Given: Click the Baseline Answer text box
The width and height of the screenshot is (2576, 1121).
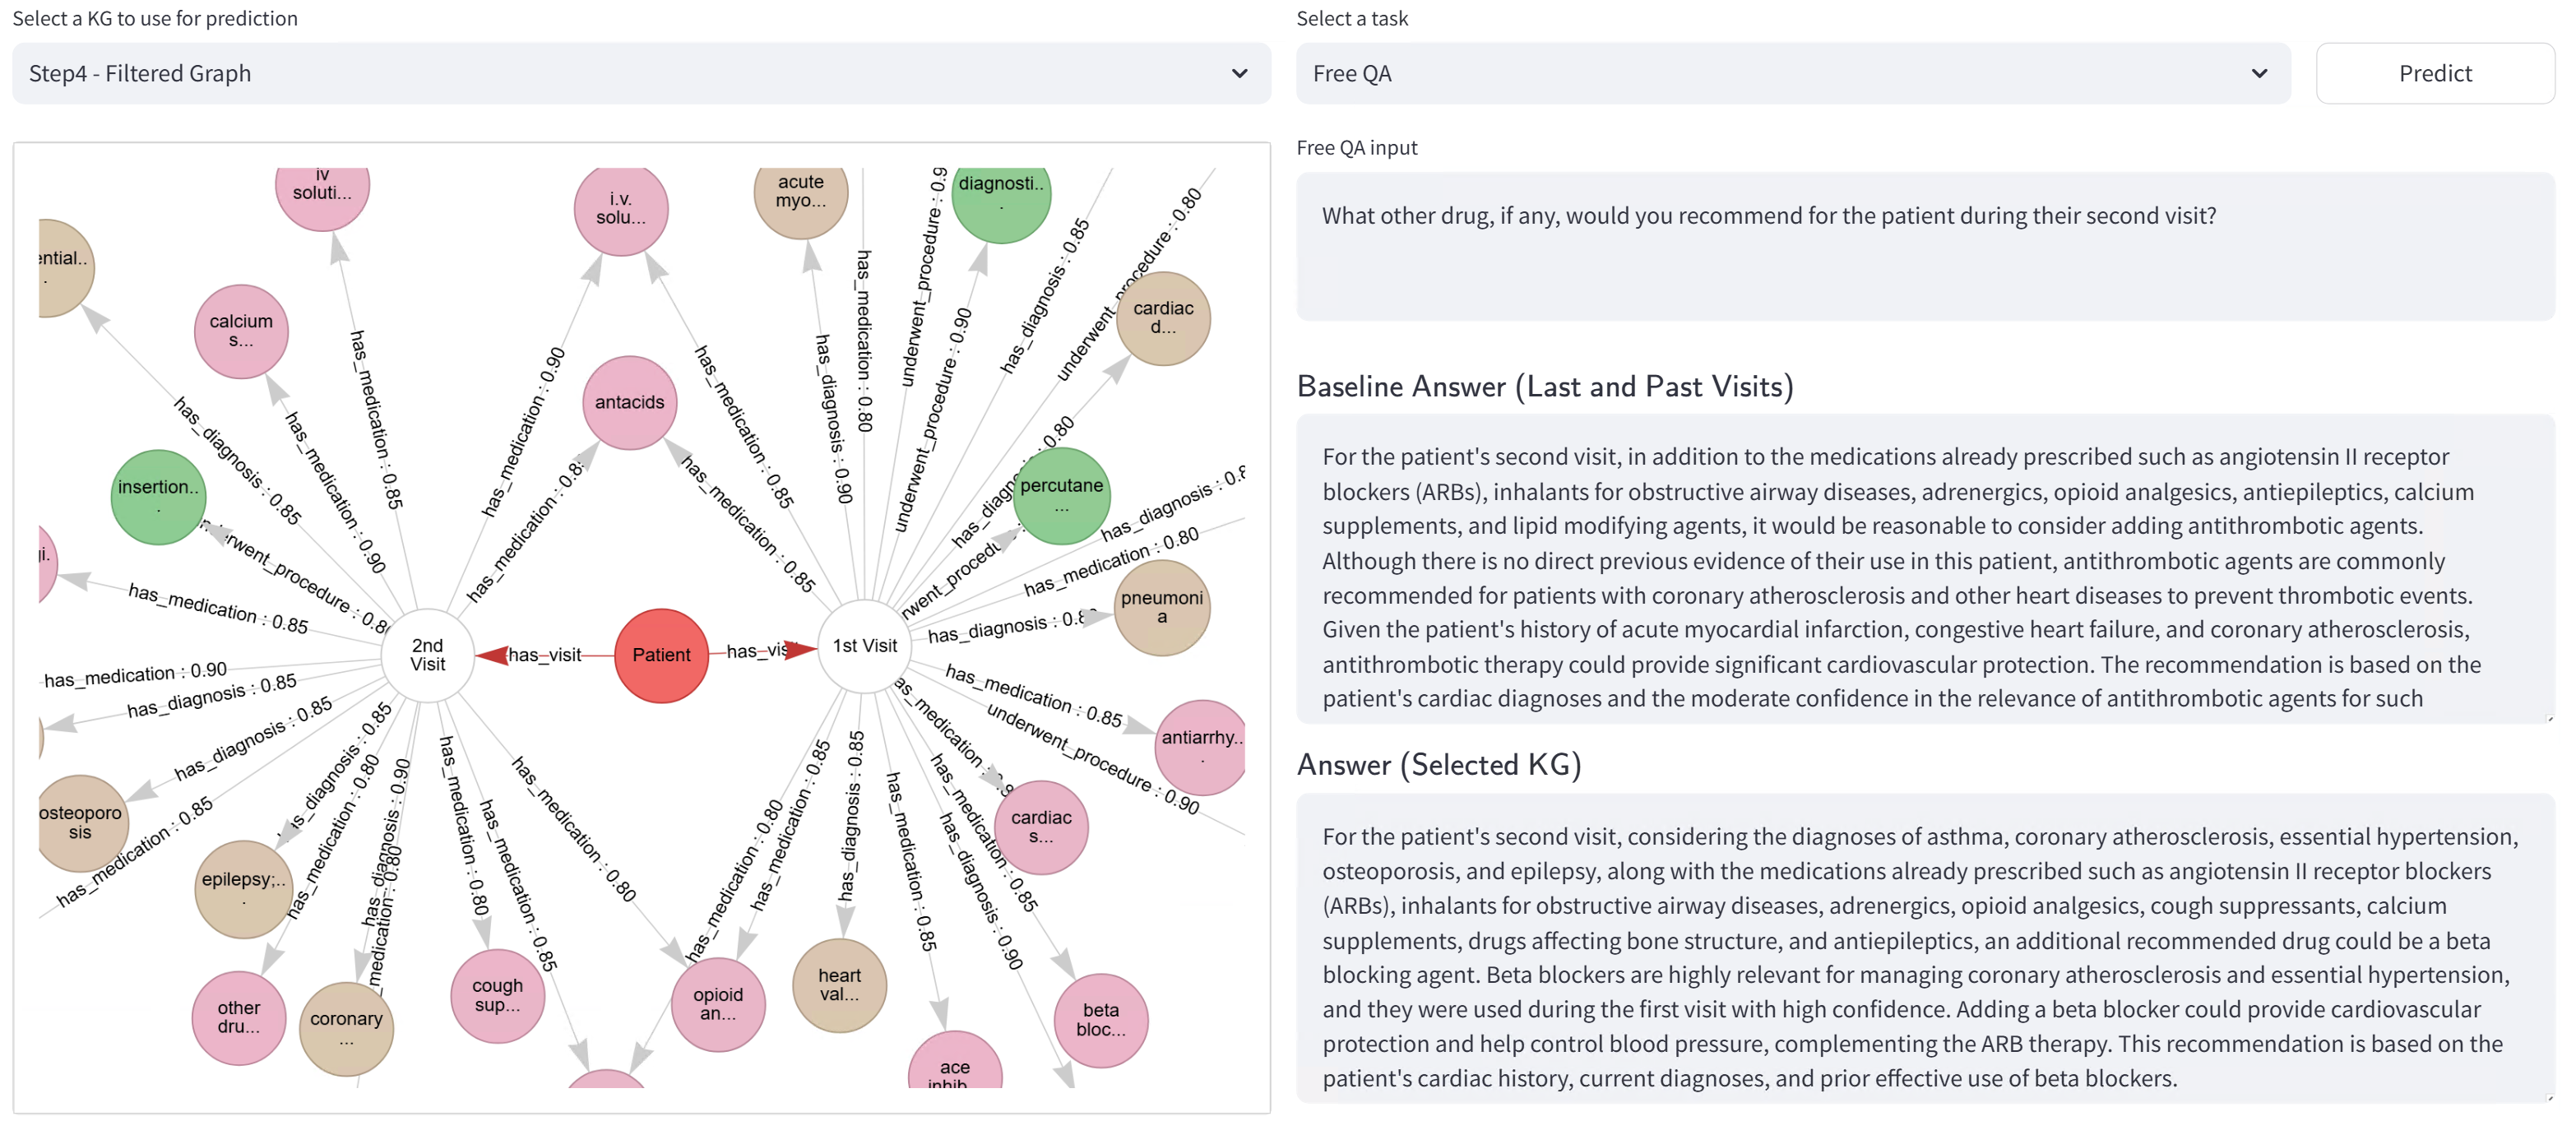Looking at the screenshot, I should pos(1924,568).
